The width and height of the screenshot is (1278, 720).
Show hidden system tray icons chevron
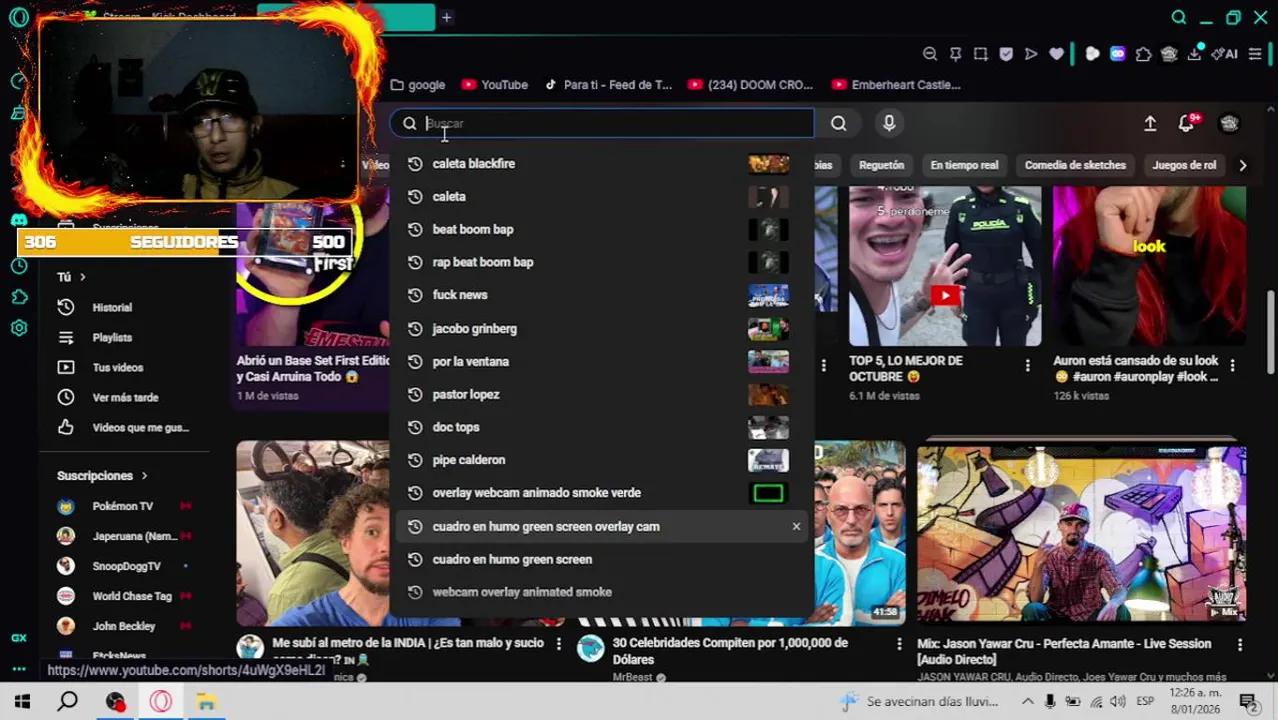(x=1027, y=701)
